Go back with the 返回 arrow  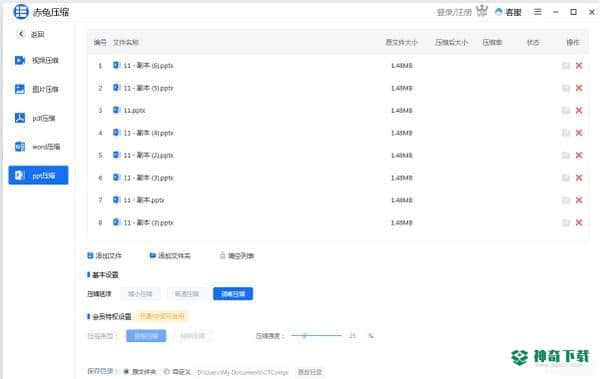point(21,34)
